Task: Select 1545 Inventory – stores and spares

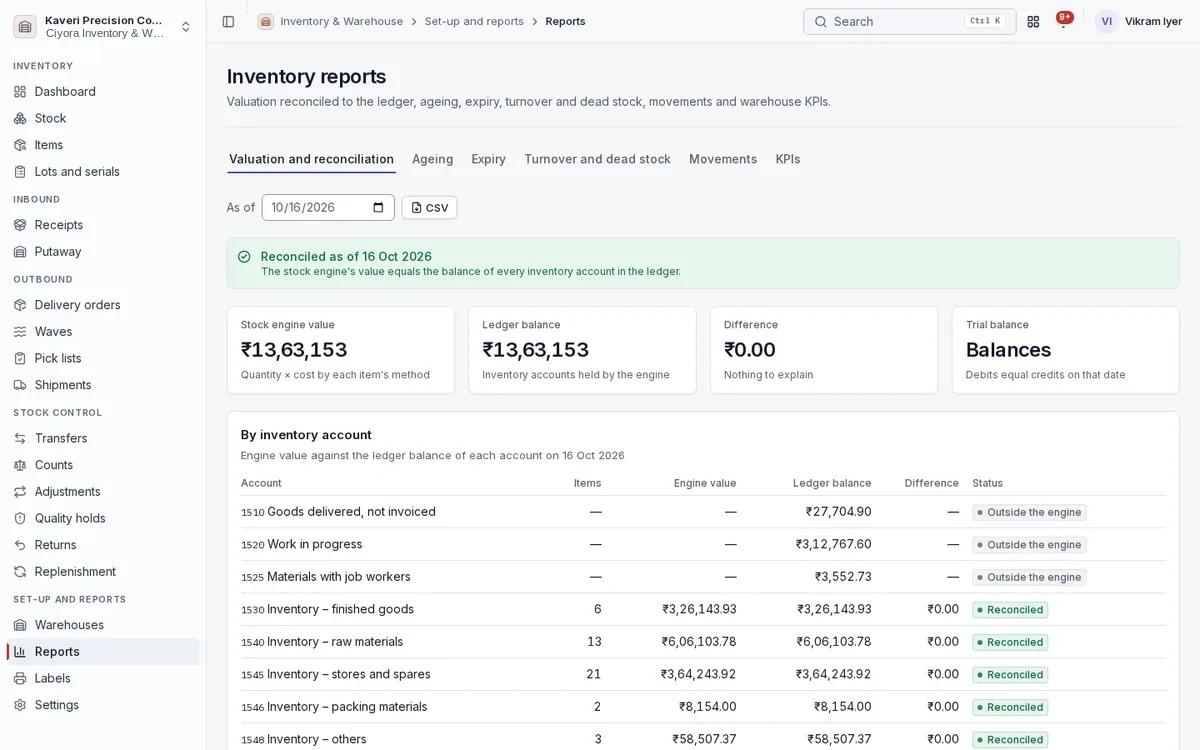Action: [703, 674]
